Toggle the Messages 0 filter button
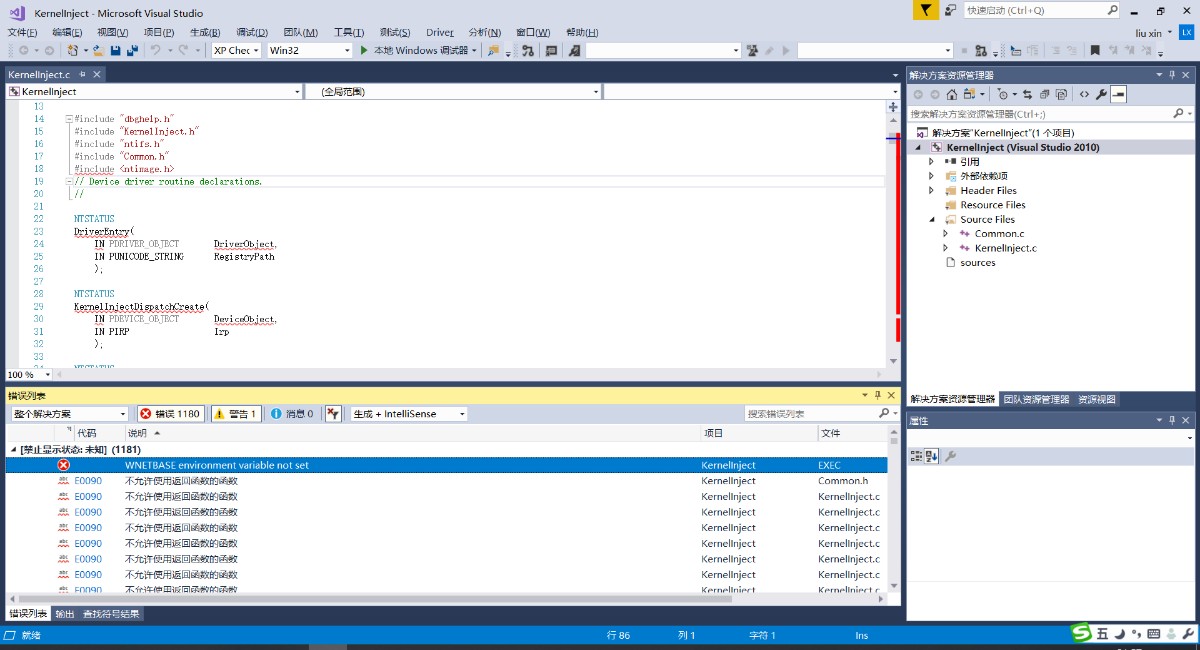Screen dimensions: 1200x650 click(x=292, y=413)
